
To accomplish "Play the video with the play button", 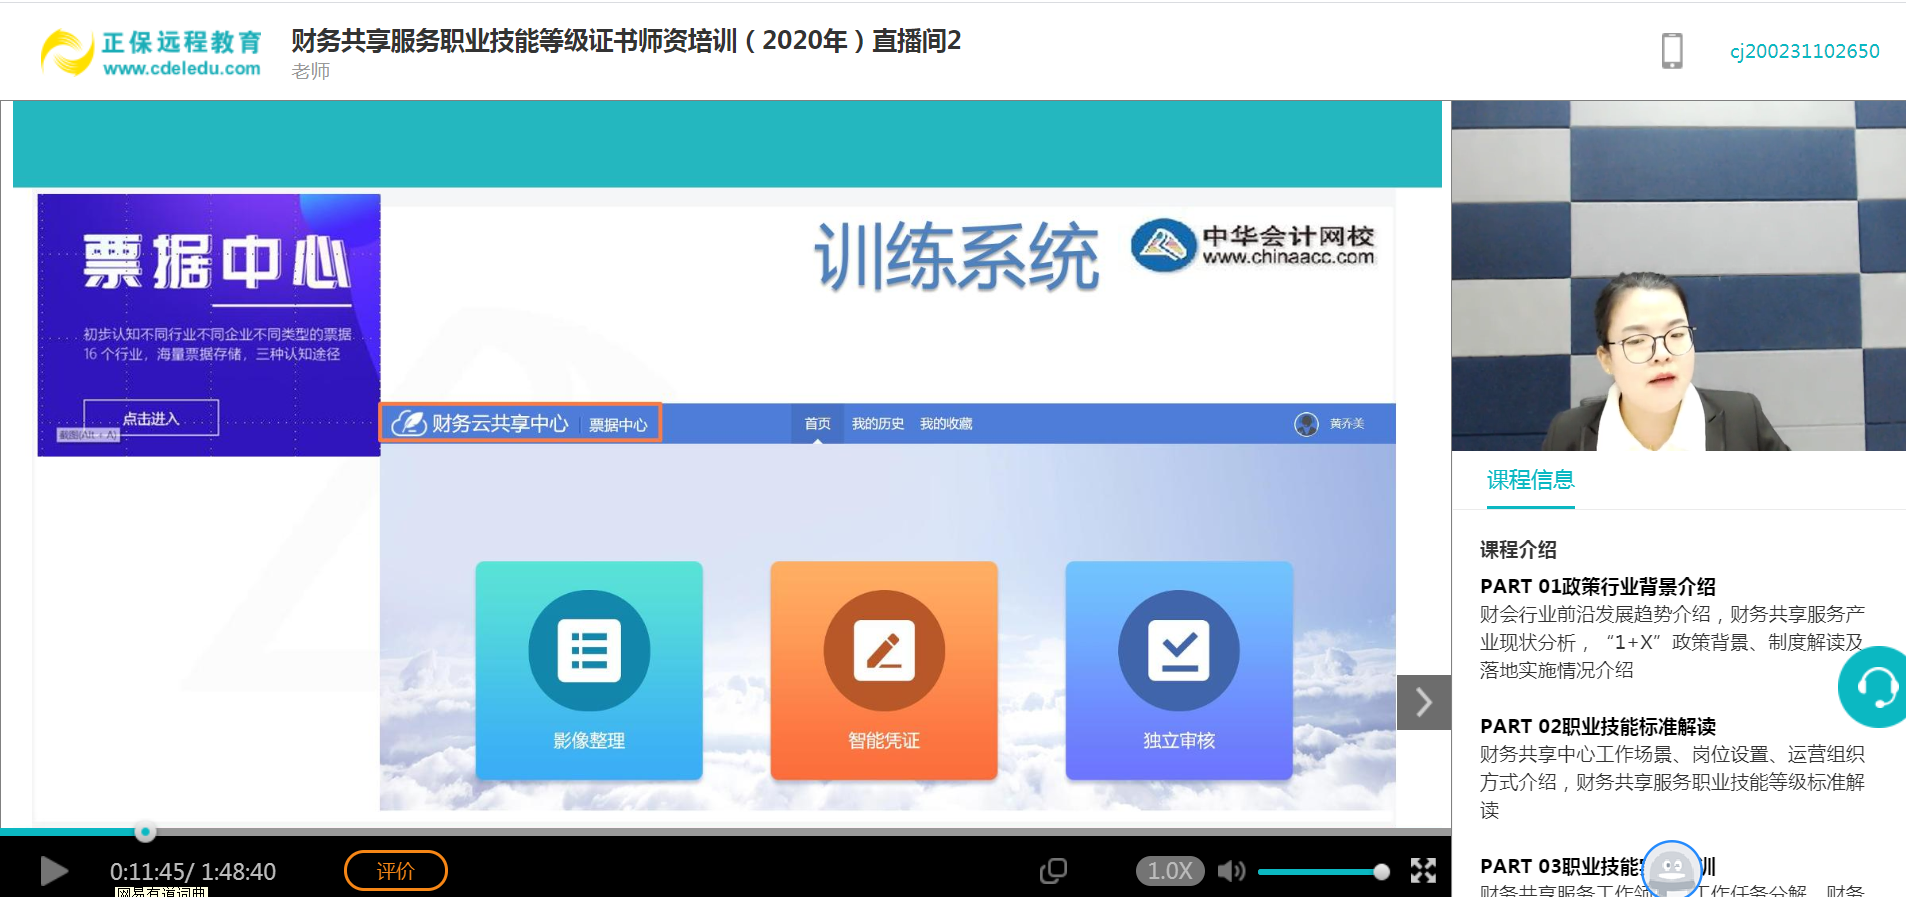I will [54, 871].
